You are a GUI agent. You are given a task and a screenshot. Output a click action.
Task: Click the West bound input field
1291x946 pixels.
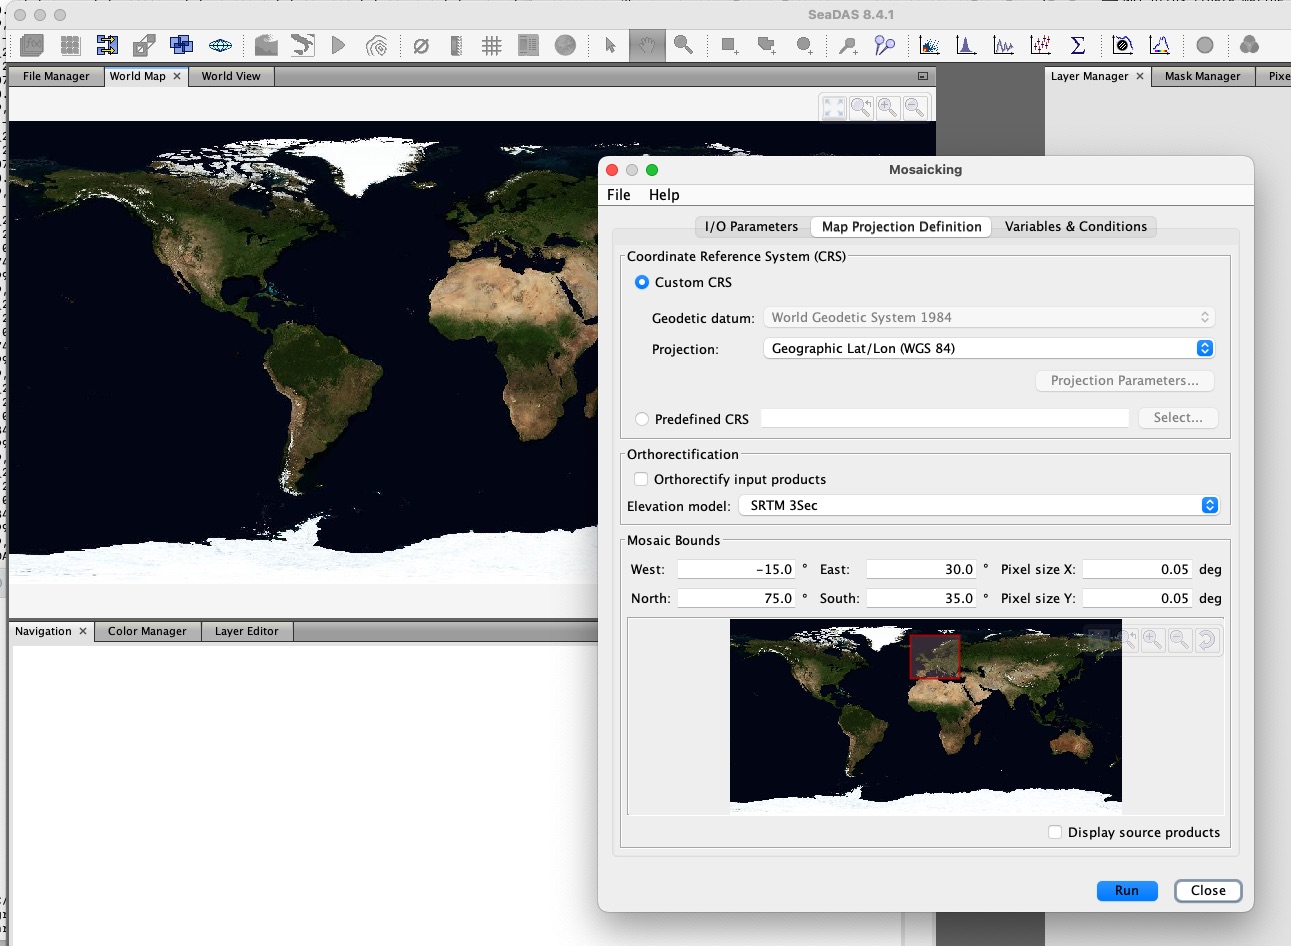coord(737,569)
